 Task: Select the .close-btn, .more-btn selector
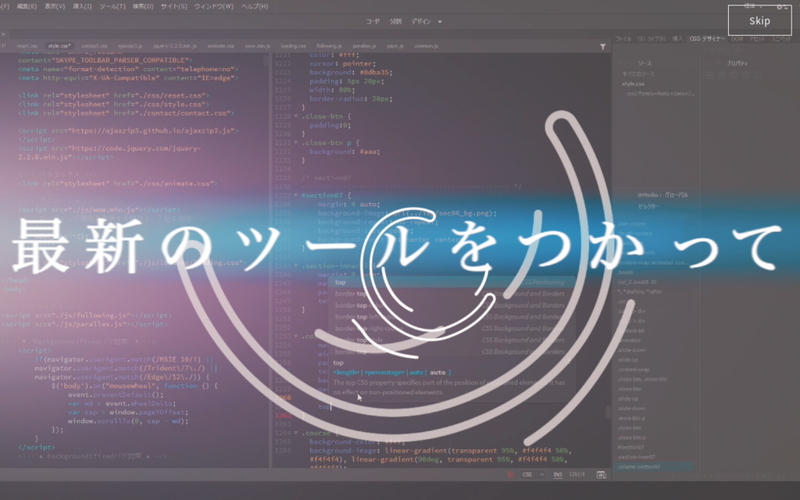642,379
